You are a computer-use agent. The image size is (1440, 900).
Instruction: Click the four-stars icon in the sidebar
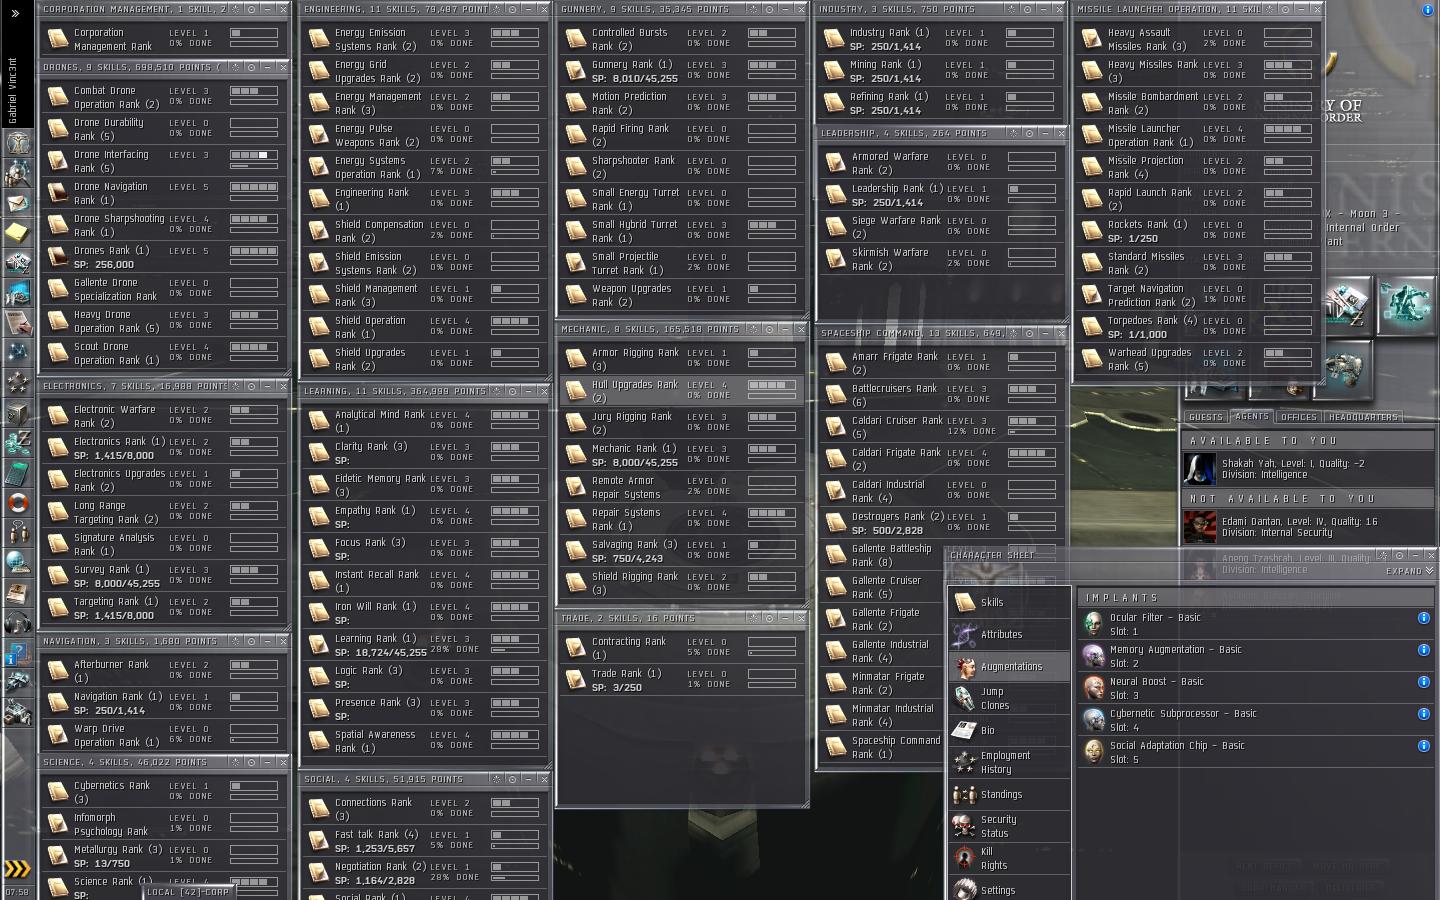click(x=18, y=383)
